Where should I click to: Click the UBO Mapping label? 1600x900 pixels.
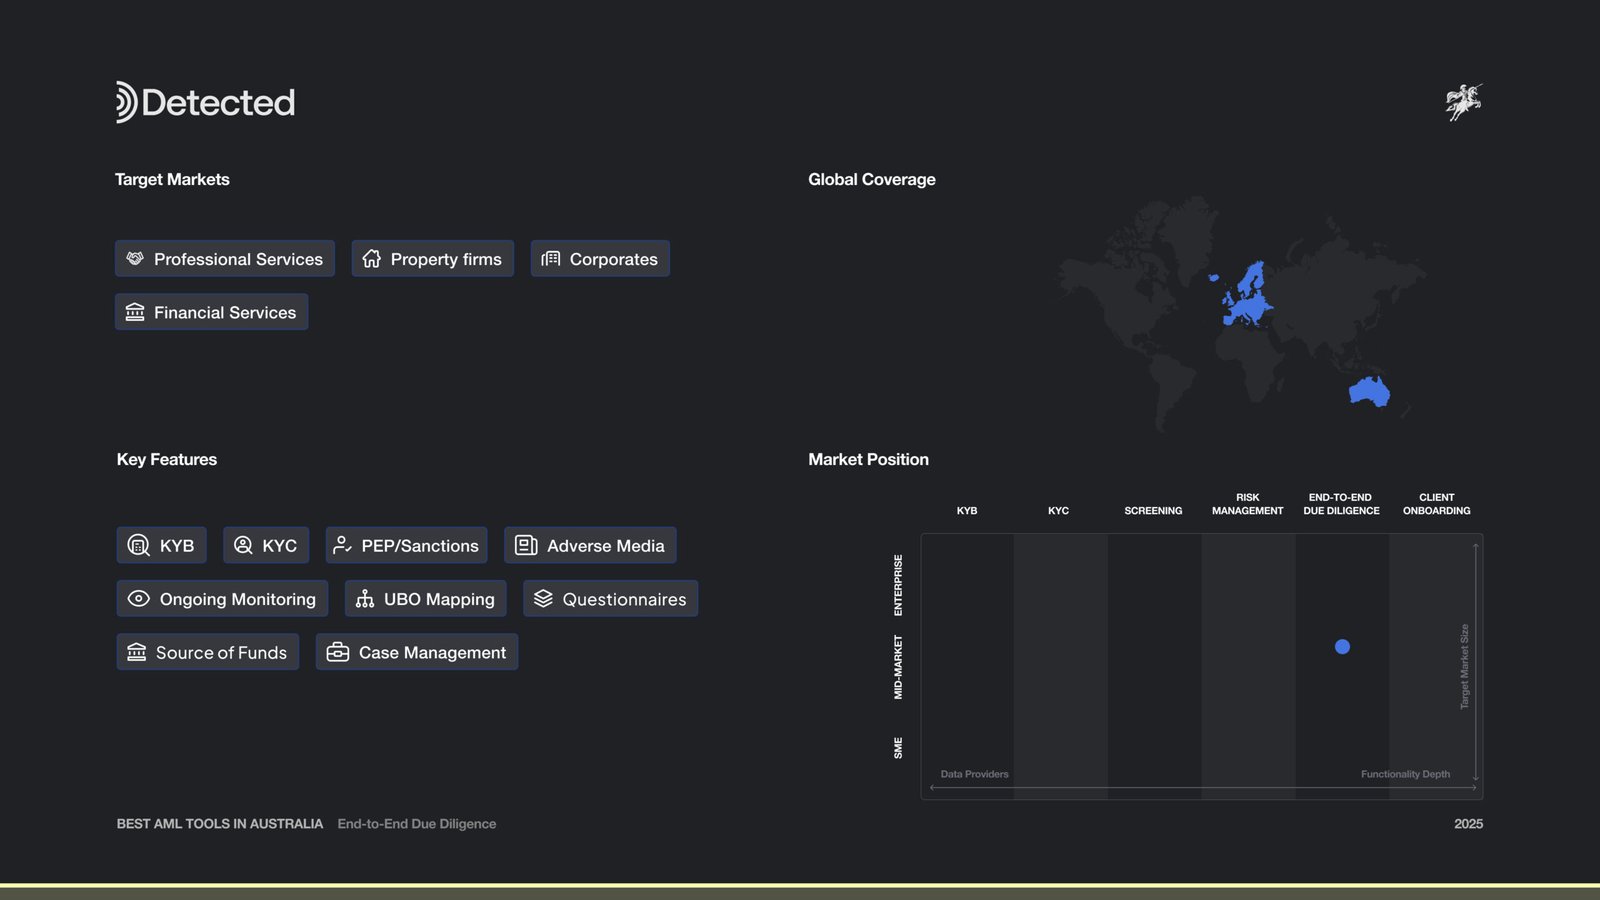(x=439, y=599)
